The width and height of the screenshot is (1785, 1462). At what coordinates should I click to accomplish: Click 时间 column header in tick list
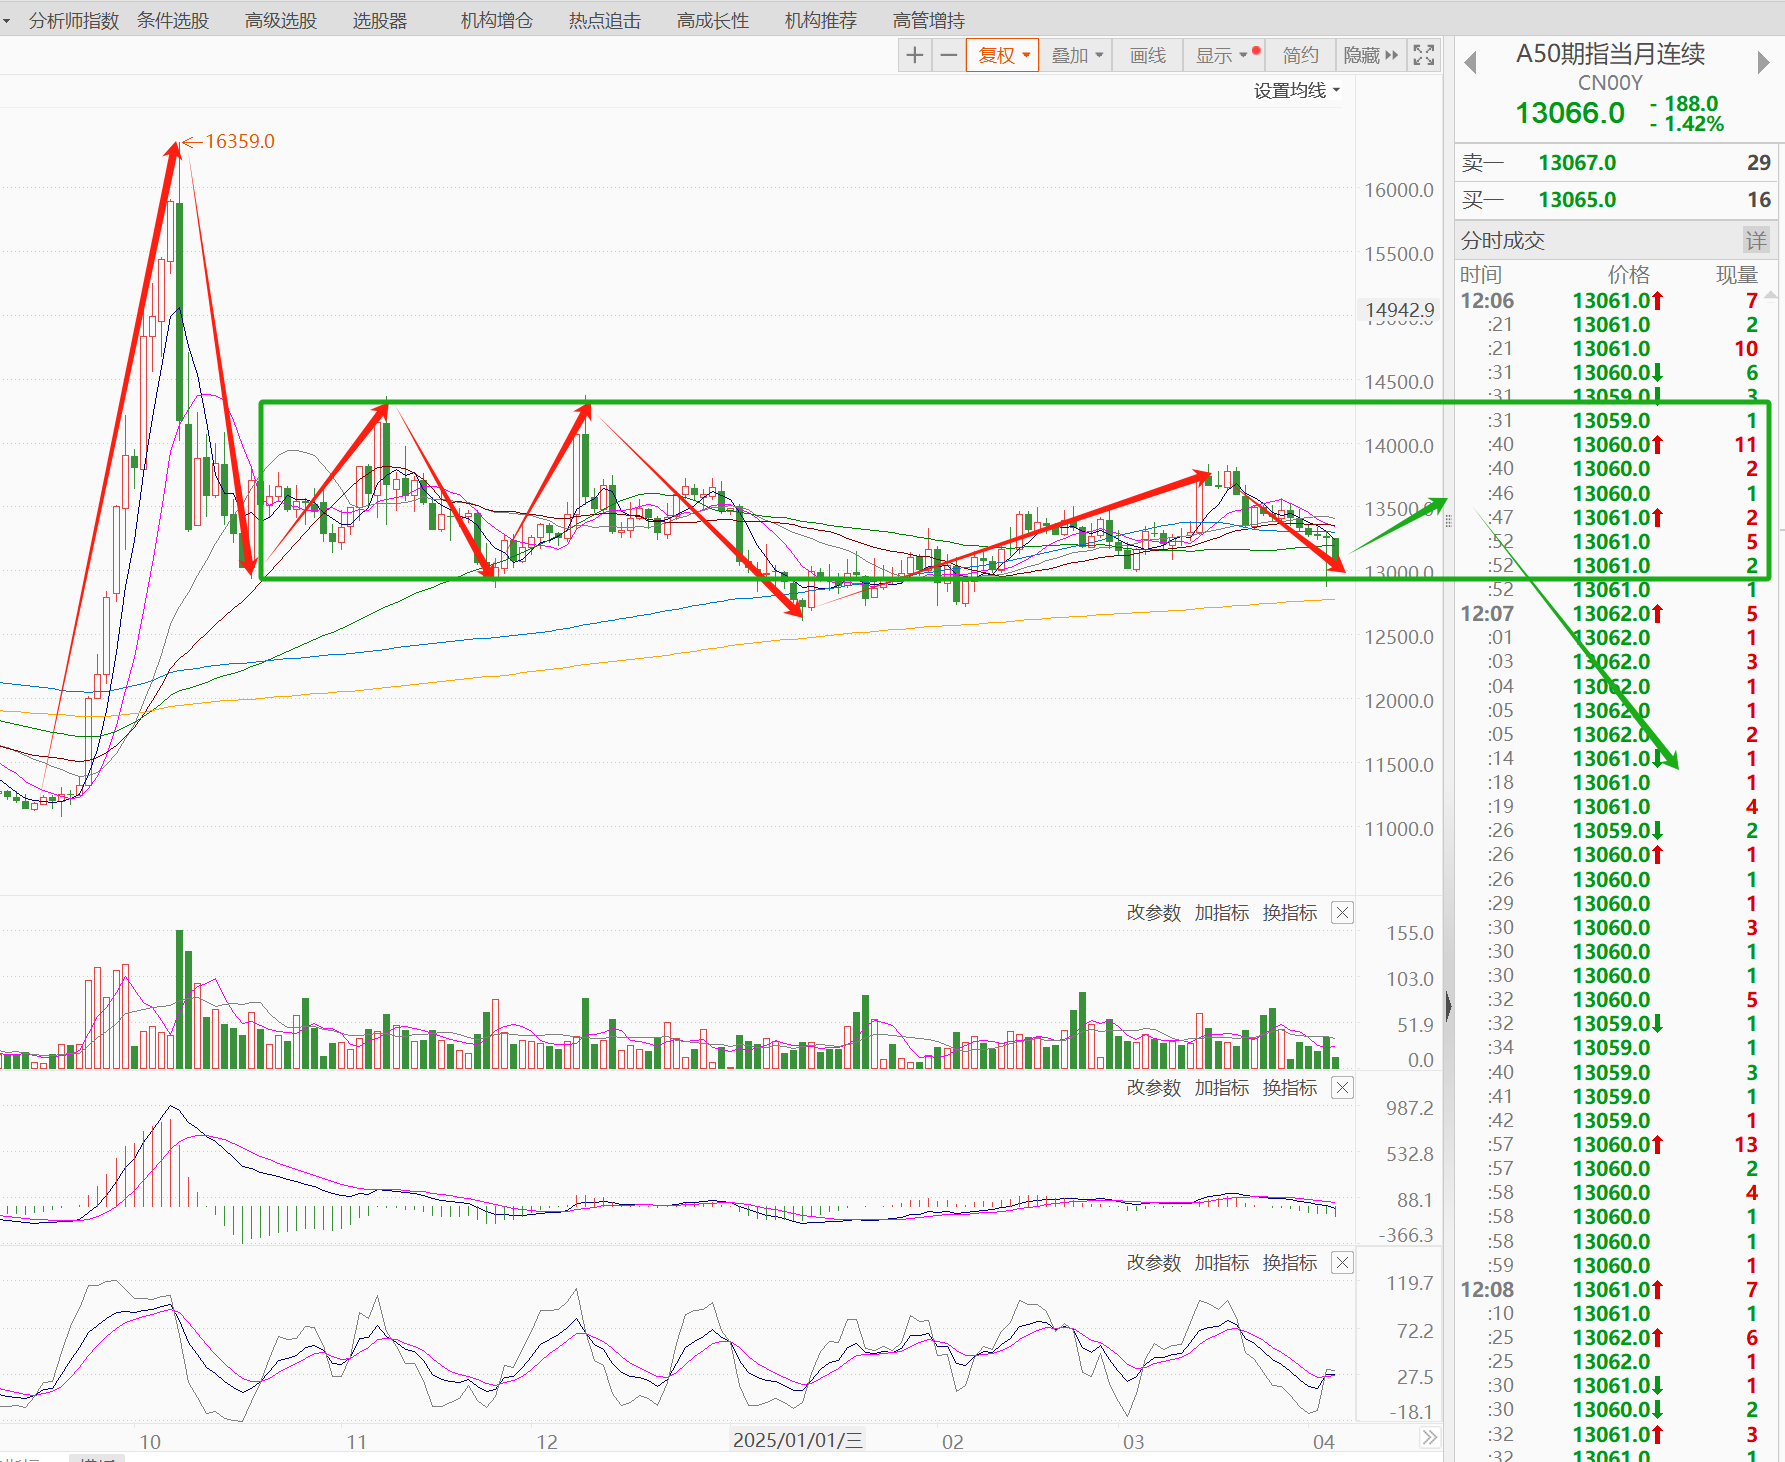click(x=1481, y=275)
